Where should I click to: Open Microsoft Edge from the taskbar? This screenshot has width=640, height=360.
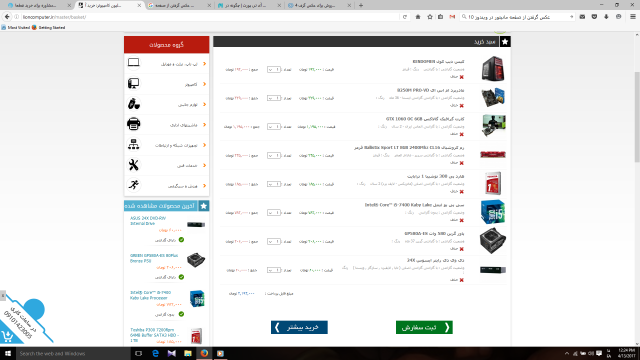[x=155, y=353]
